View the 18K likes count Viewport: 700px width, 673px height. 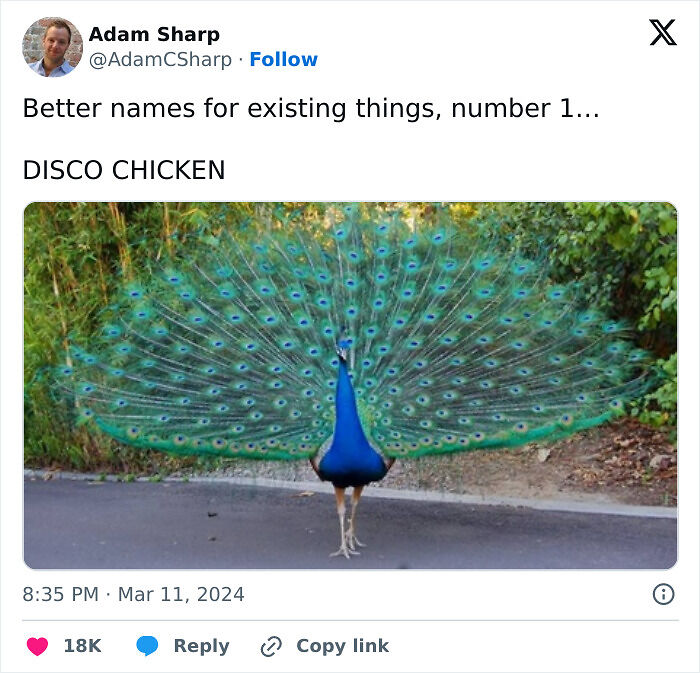pyautogui.click(x=83, y=646)
